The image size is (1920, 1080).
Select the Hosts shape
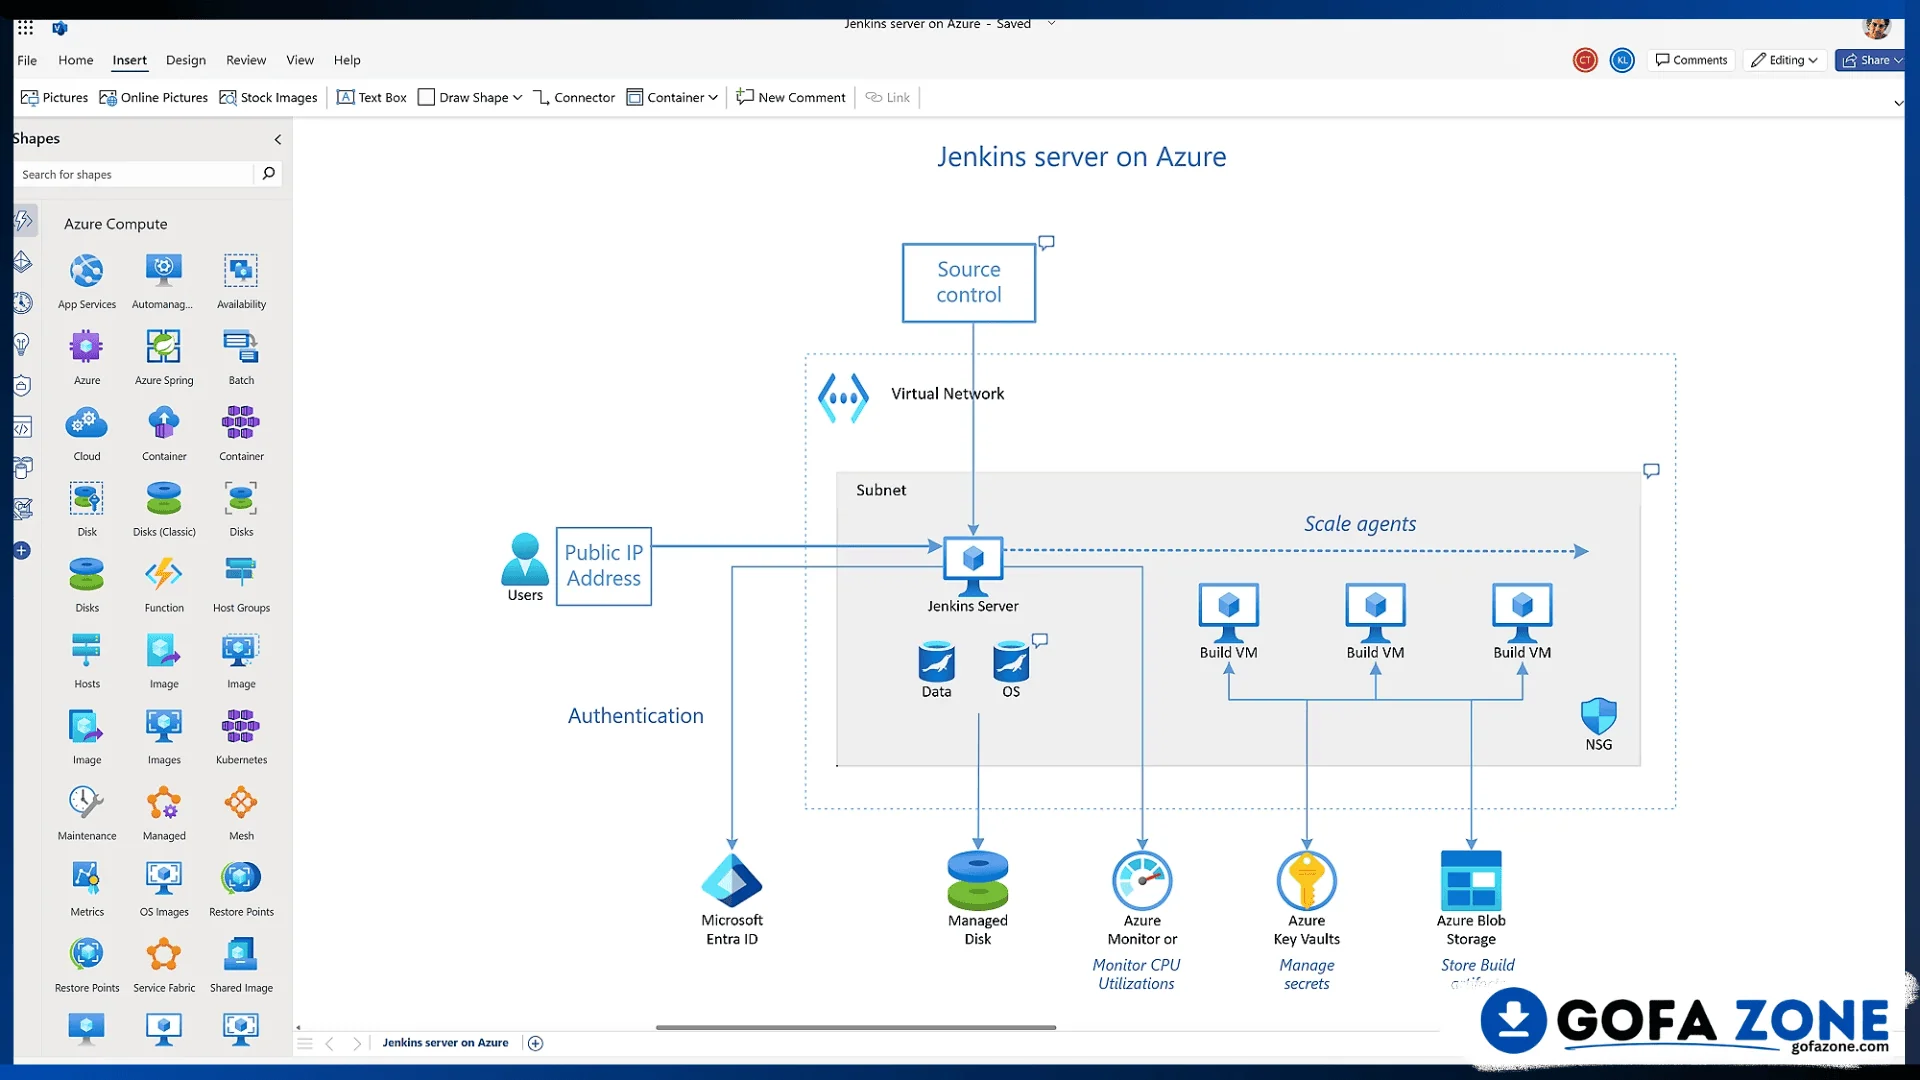(87, 660)
